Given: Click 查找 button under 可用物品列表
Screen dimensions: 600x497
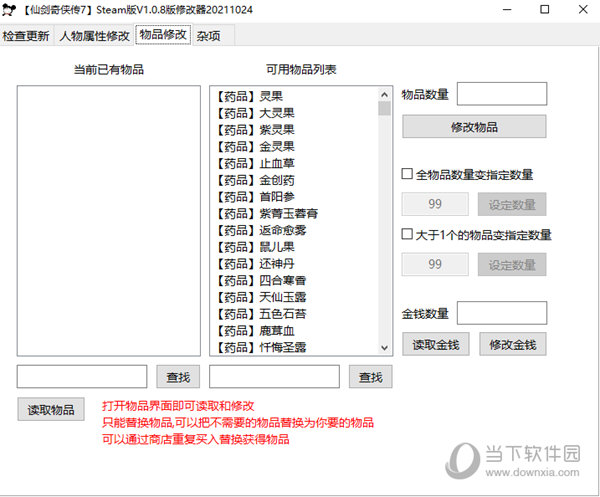Looking at the screenshot, I should tap(371, 377).
